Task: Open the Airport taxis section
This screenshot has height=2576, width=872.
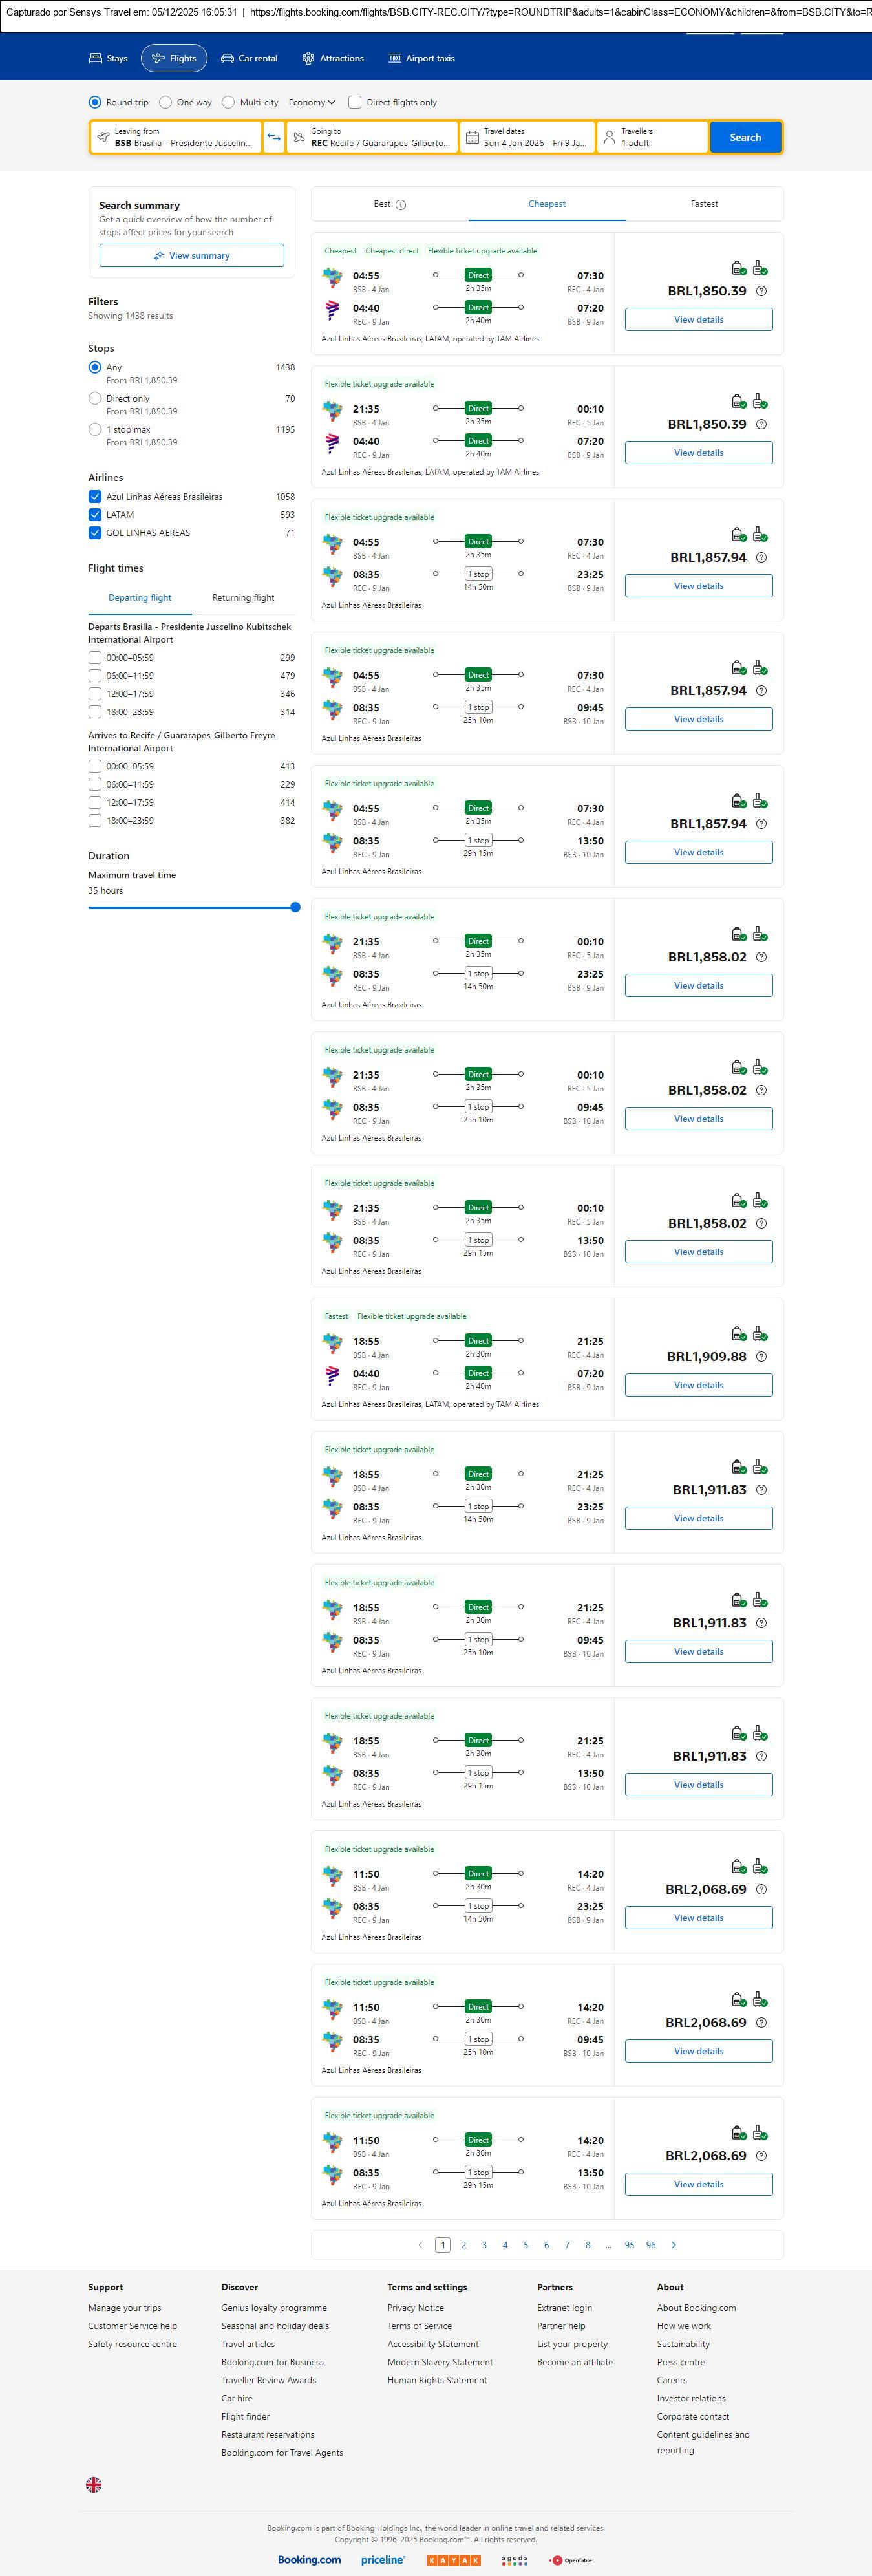Action: 421,59
